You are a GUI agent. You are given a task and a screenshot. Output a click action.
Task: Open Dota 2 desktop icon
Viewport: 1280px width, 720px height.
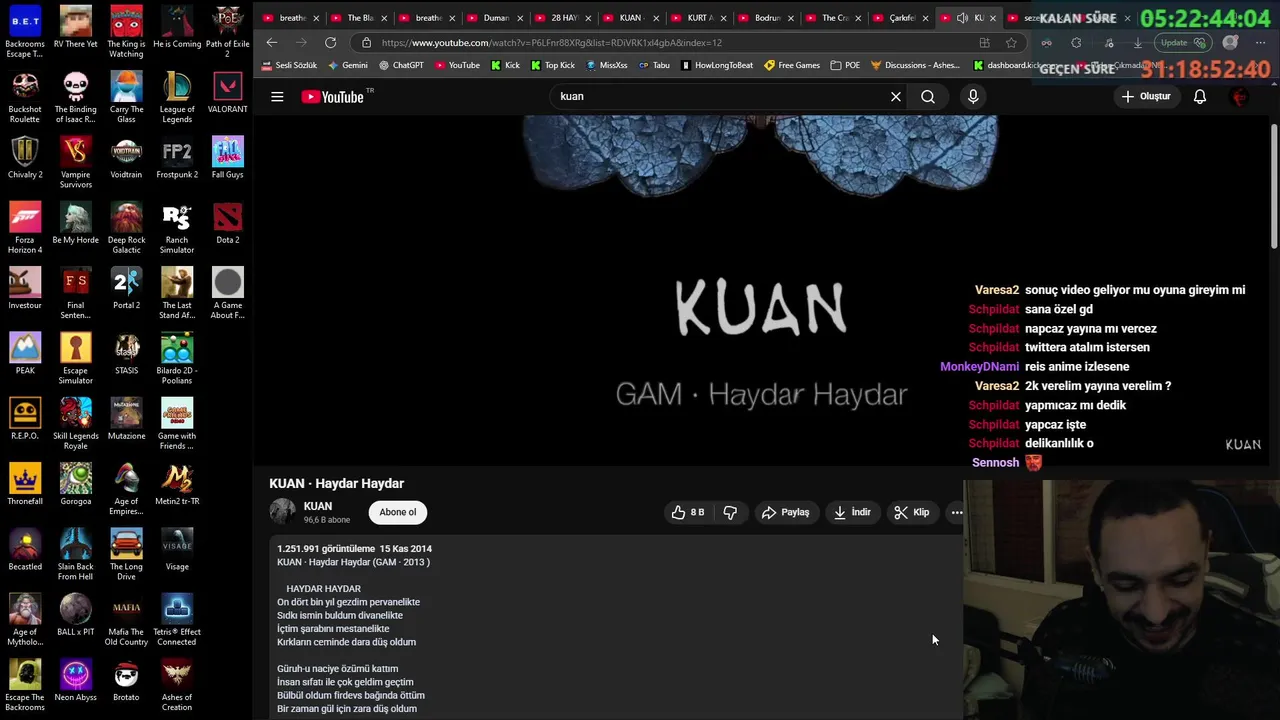click(228, 224)
